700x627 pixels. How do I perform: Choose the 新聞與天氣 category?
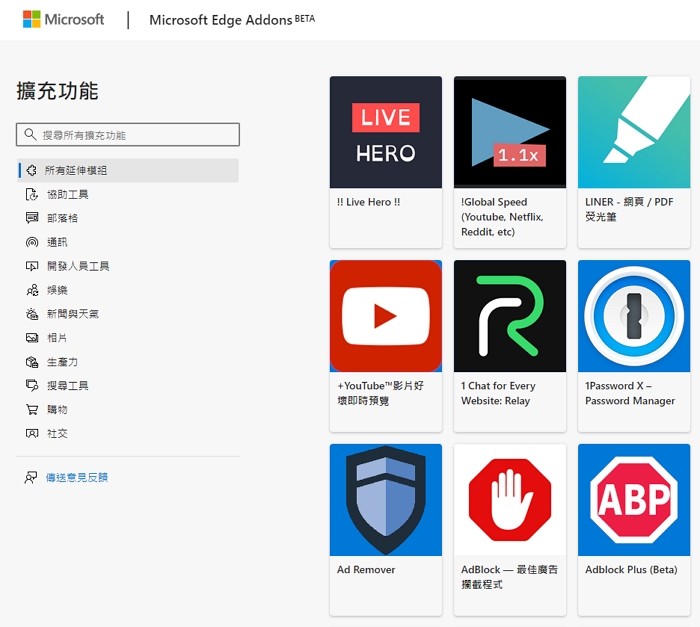pyautogui.click(x=73, y=314)
